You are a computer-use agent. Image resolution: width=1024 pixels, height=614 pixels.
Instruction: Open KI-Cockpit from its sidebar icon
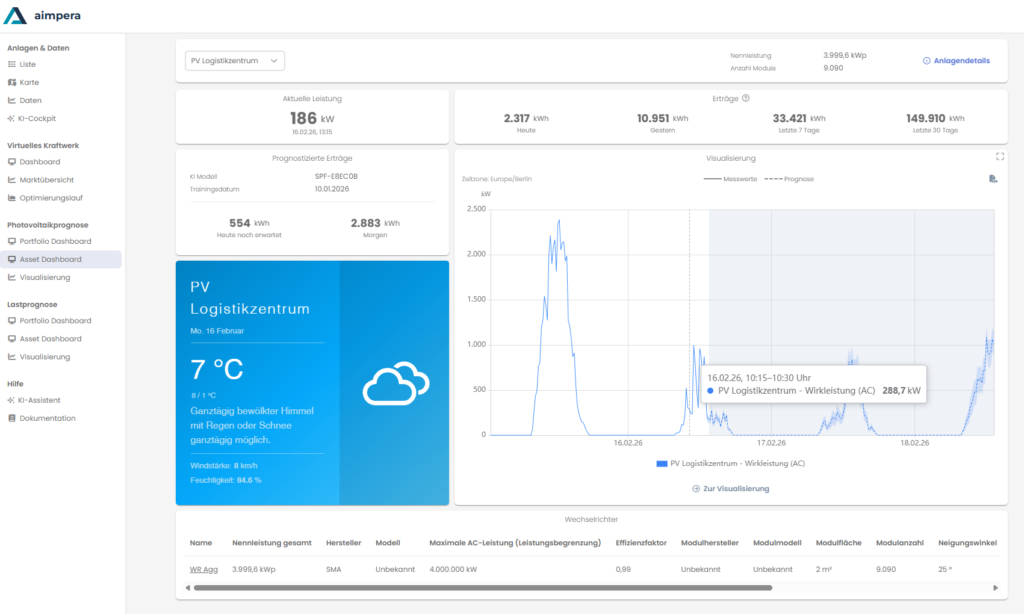click(12, 118)
